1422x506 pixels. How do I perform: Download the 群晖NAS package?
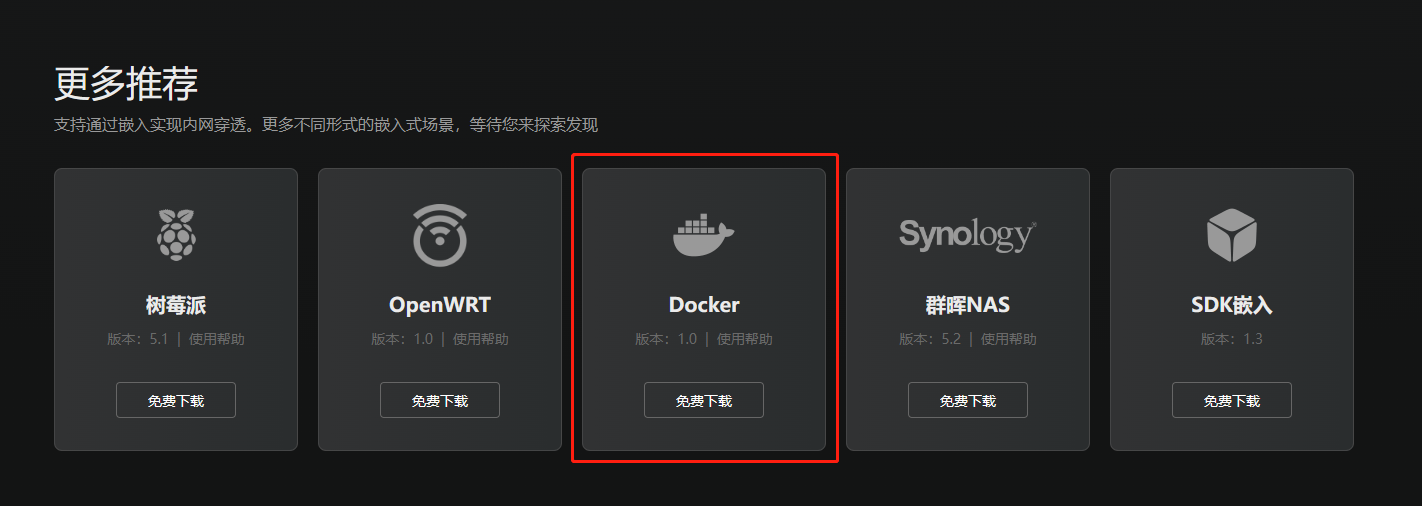point(968,400)
